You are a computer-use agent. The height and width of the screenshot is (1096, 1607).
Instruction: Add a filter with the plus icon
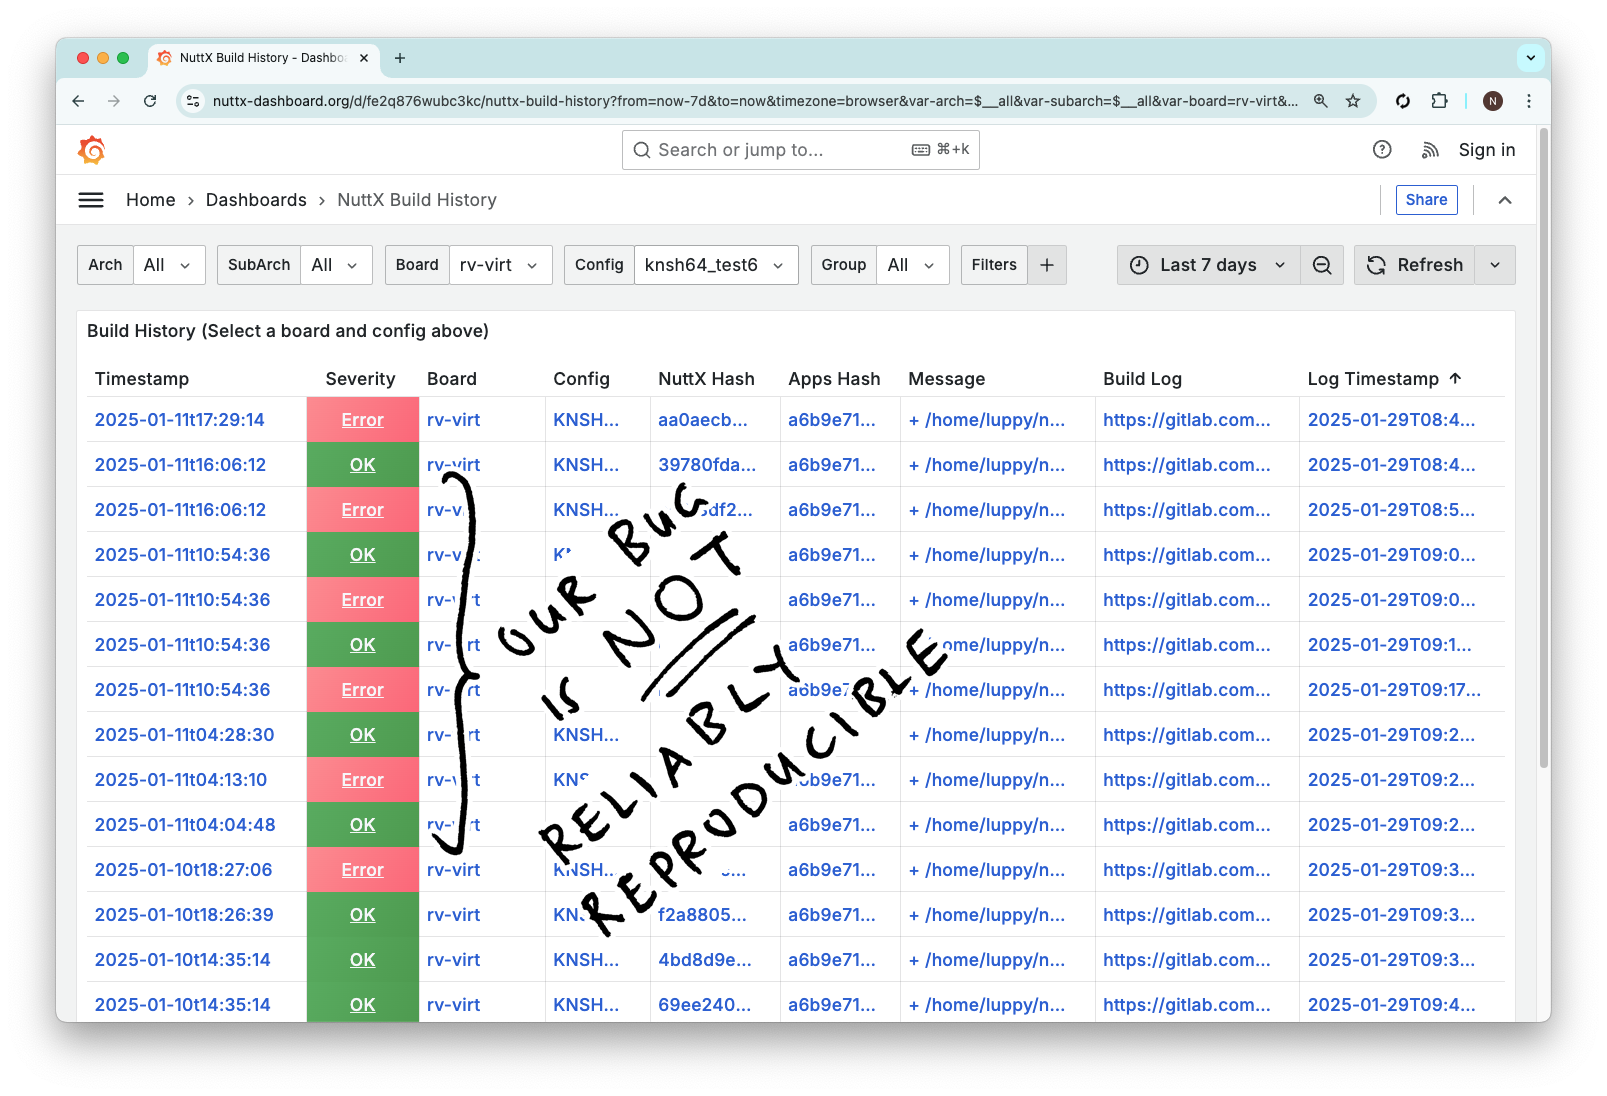point(1047,265)
